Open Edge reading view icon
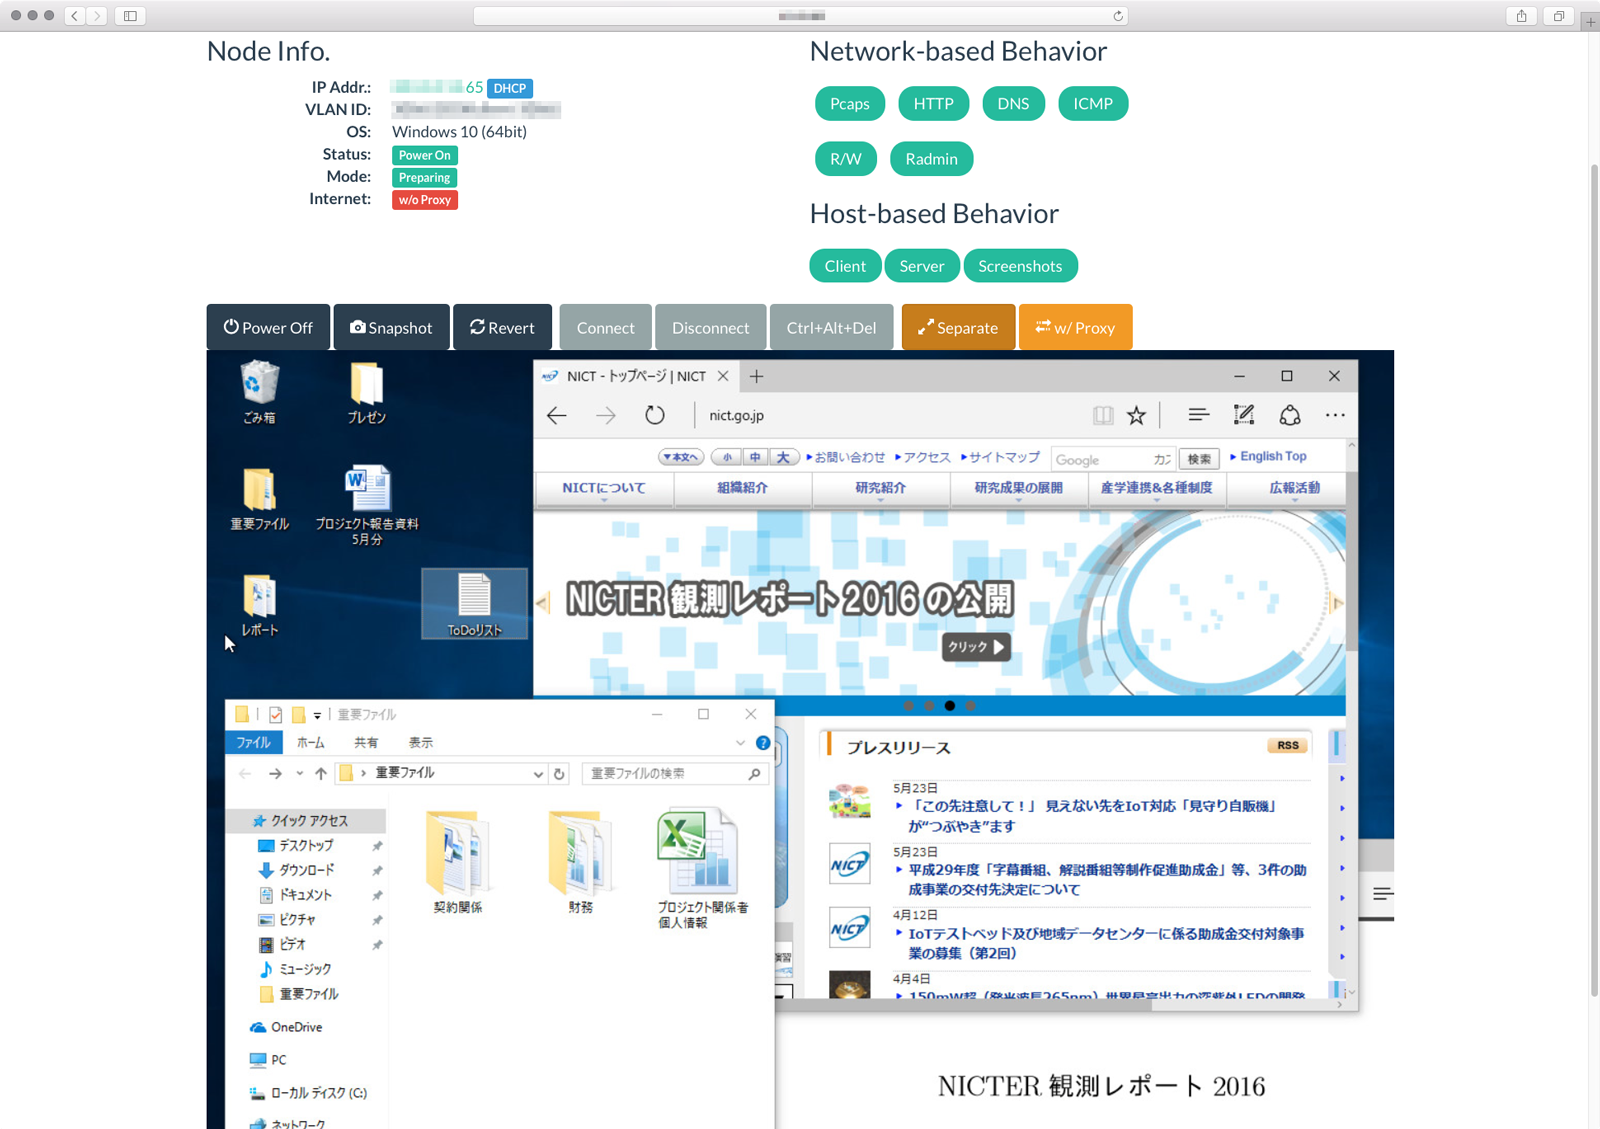 coord(1102,415)
